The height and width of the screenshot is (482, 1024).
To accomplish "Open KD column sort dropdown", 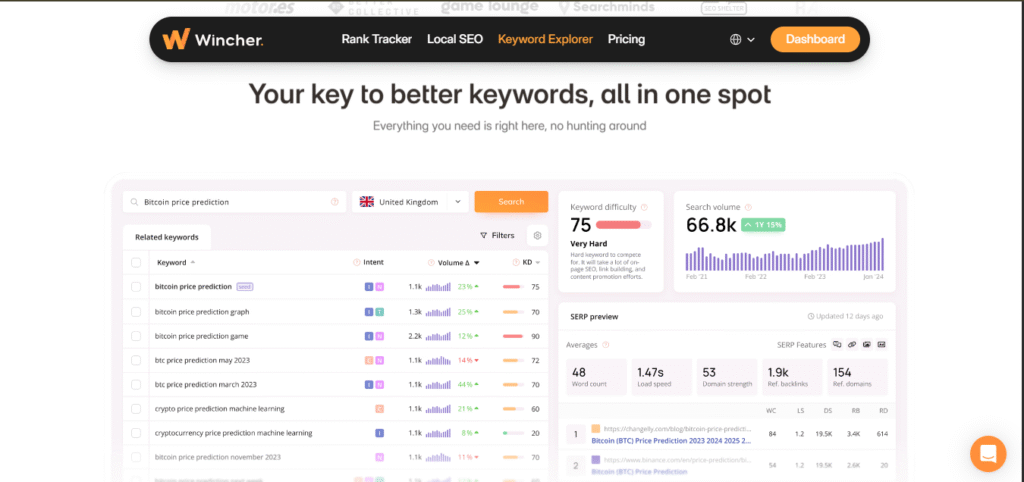I will click(x=538, y=263).
